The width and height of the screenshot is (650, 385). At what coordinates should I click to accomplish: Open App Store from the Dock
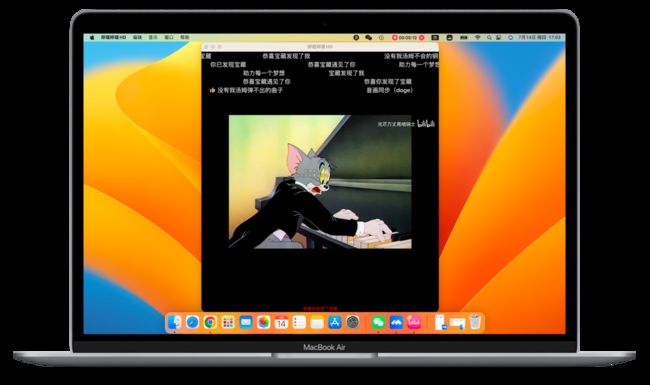coord(335,322)
